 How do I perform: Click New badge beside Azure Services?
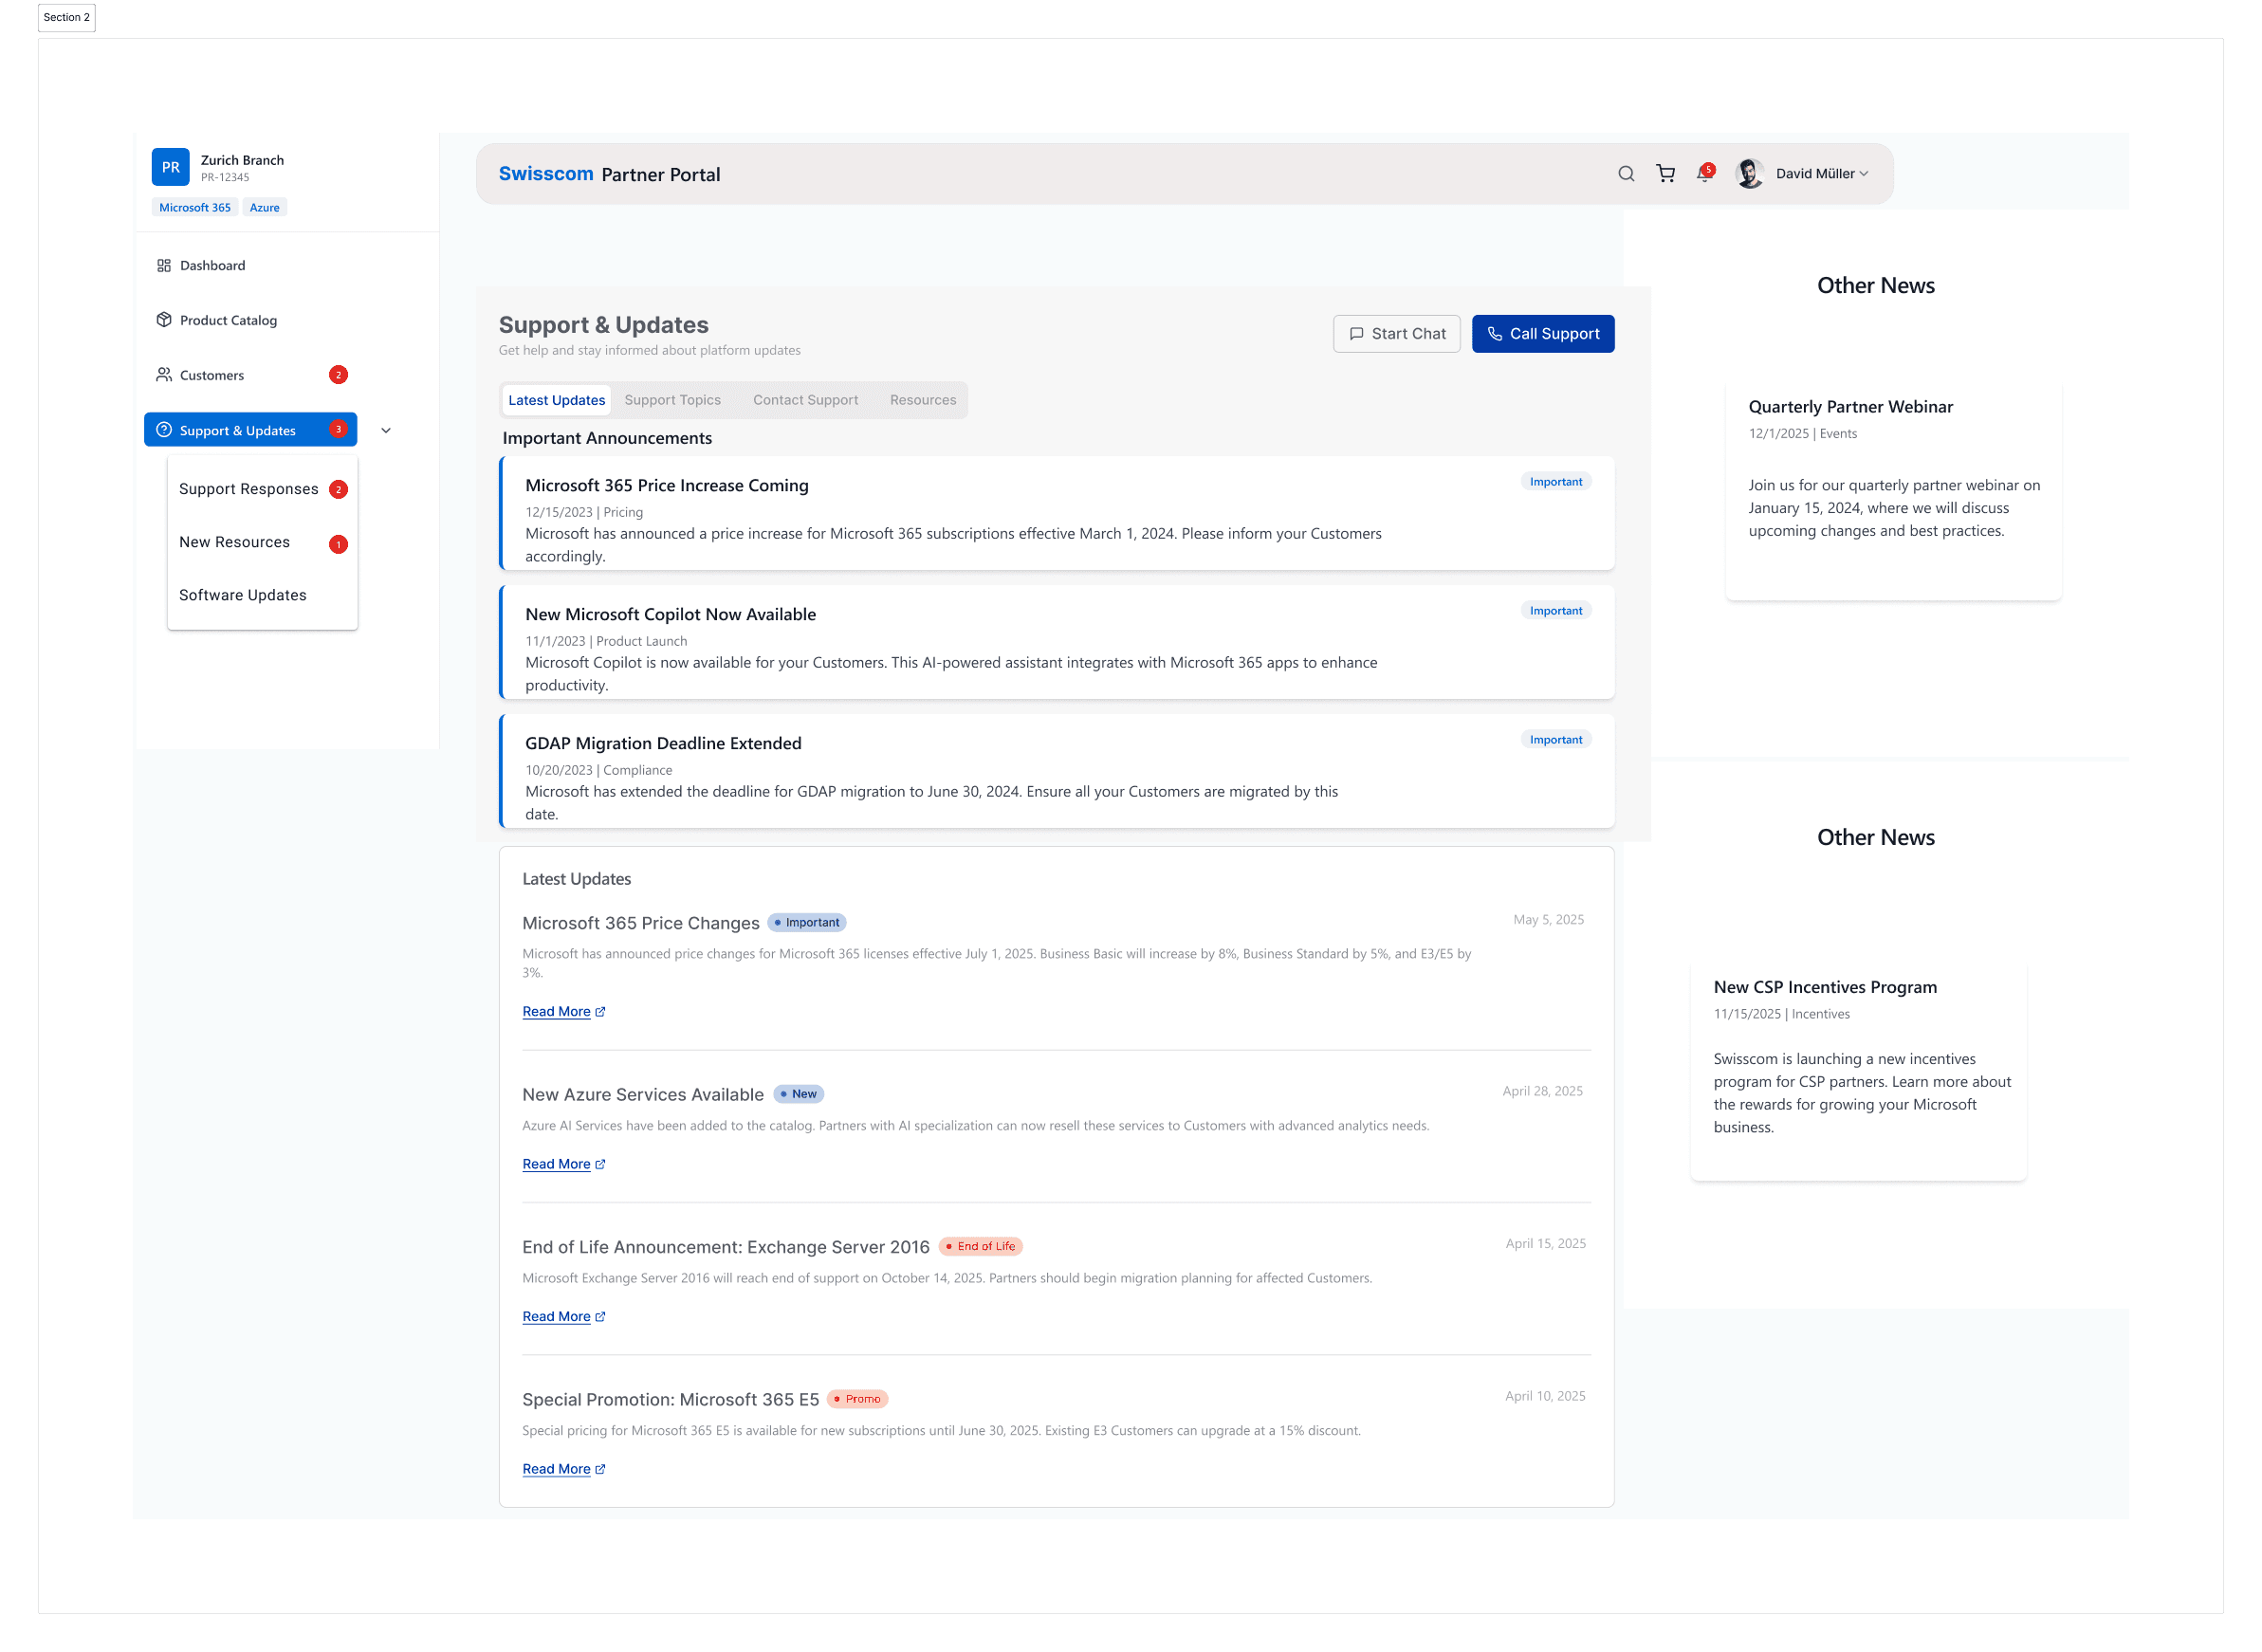click(798, 1094)
